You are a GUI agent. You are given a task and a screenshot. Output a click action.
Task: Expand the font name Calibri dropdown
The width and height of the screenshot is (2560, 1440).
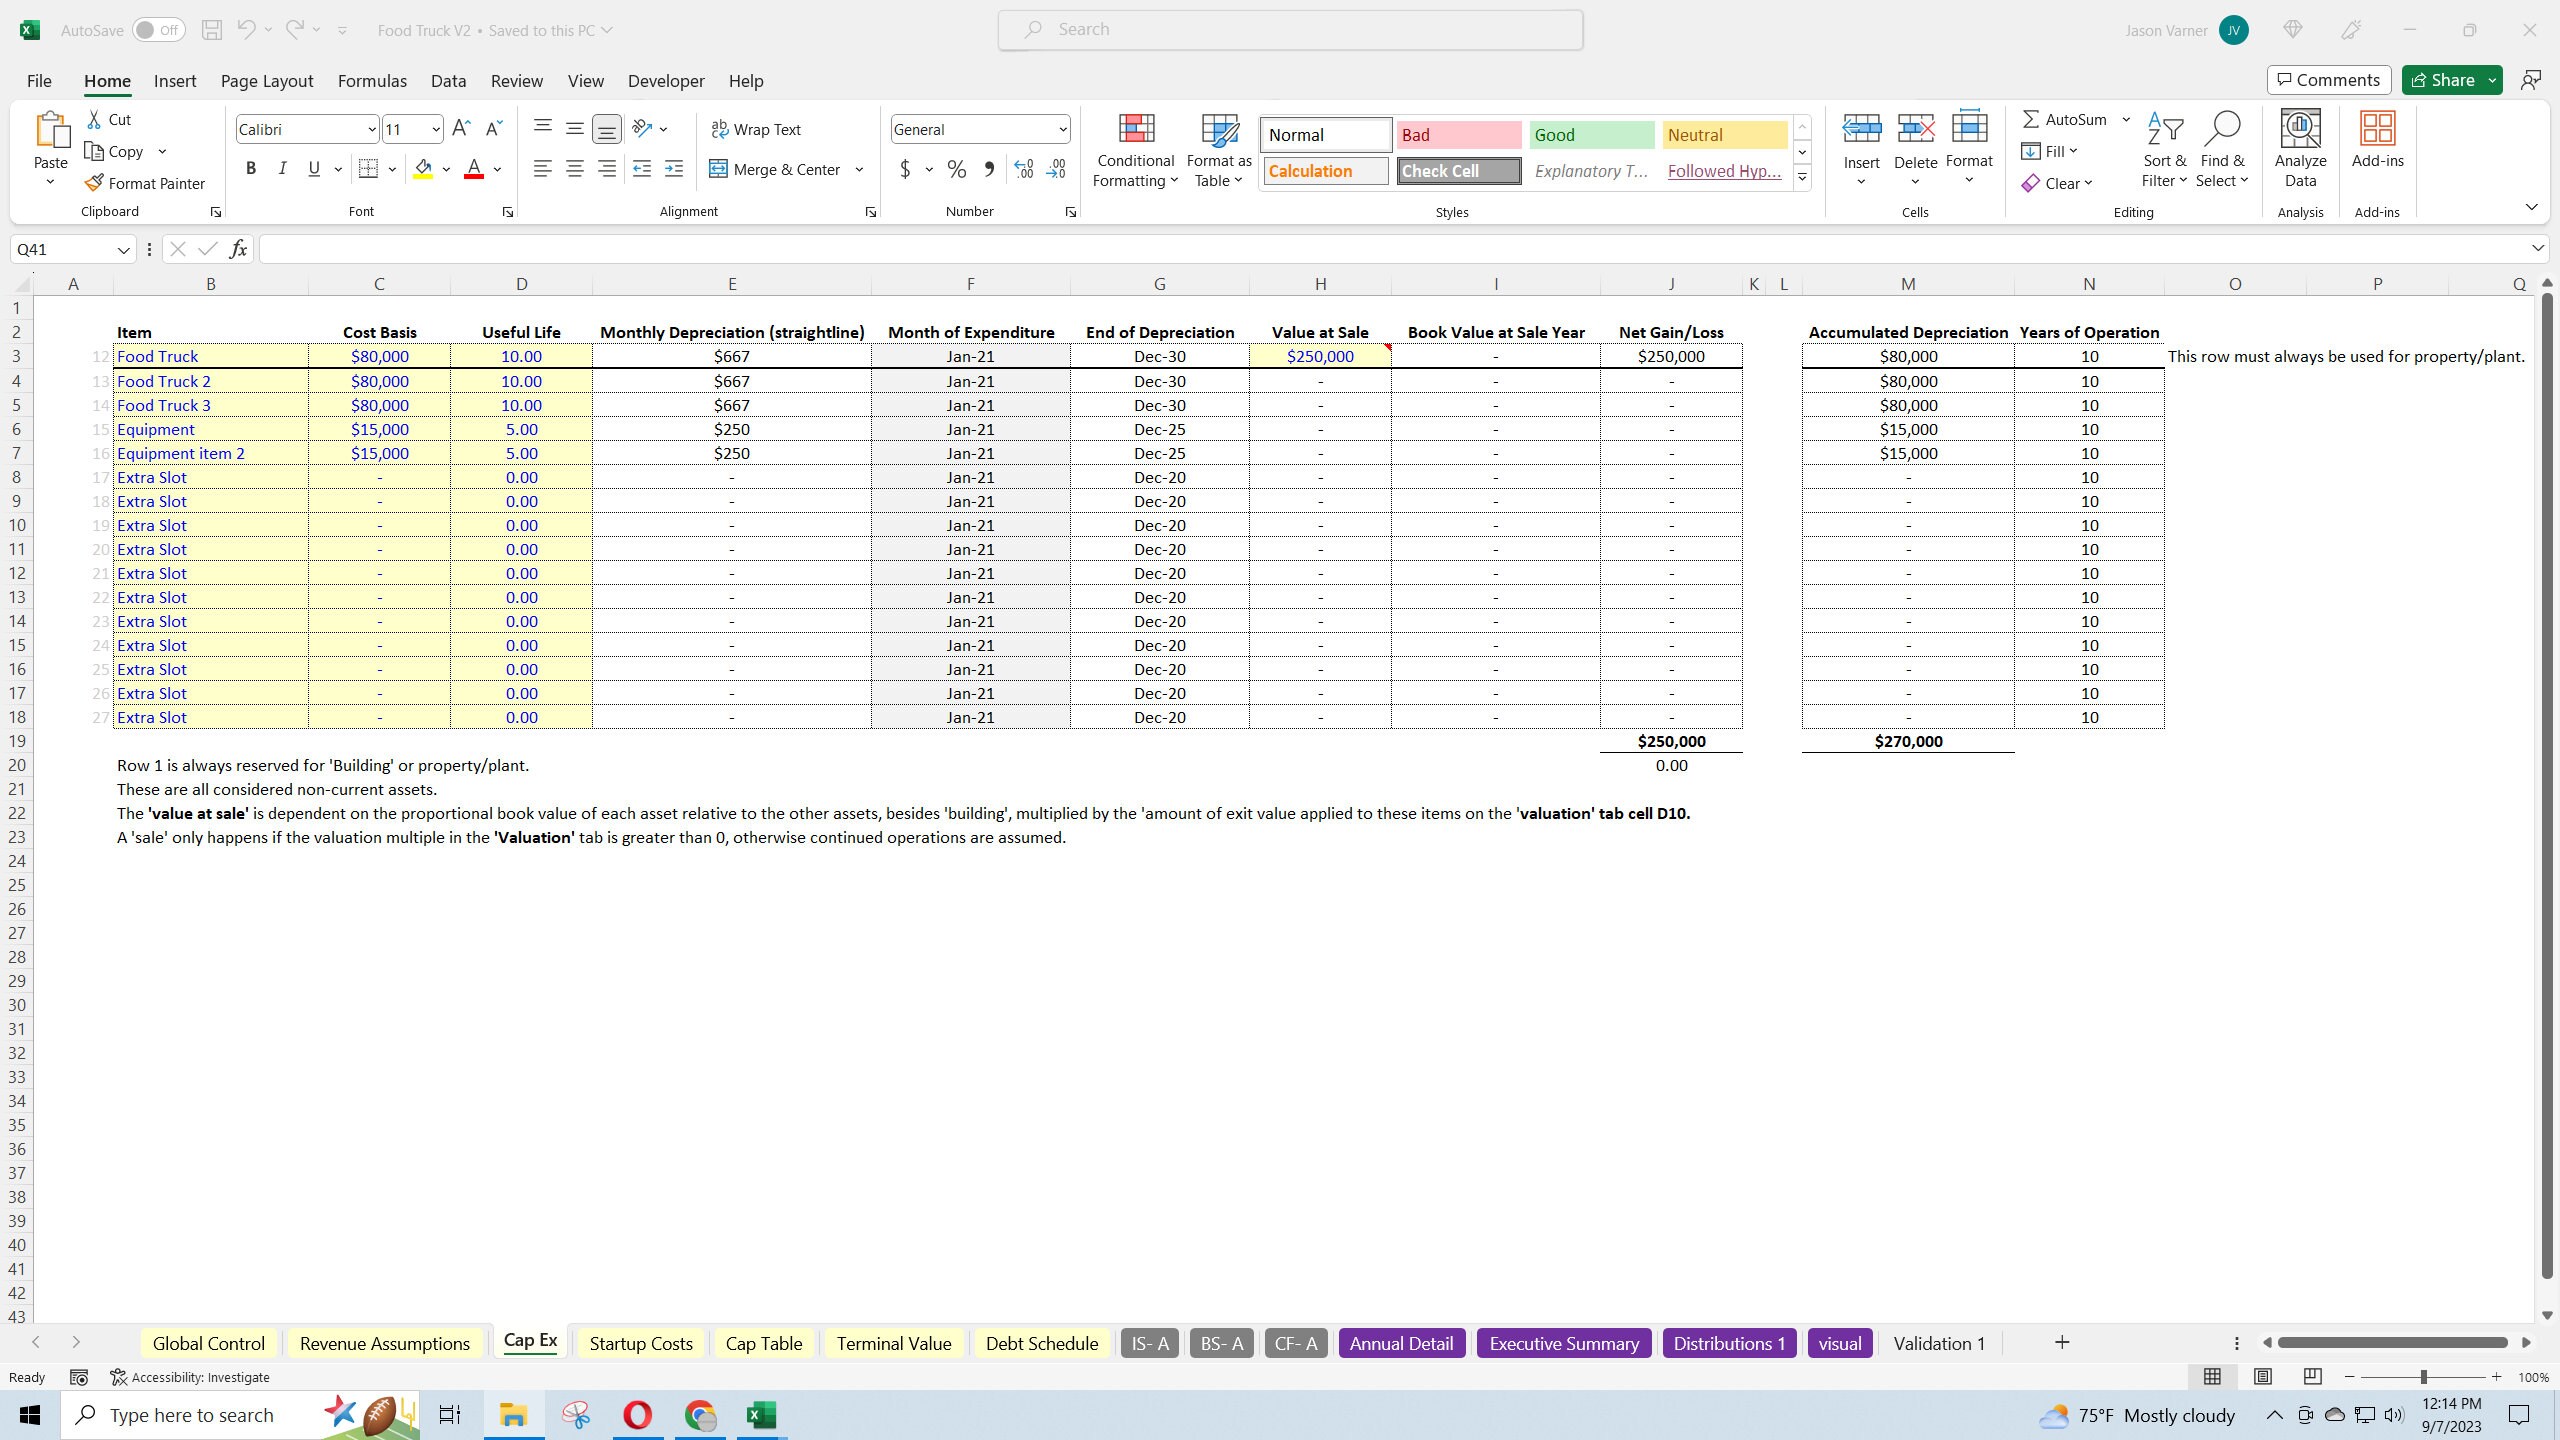click(x=371, y=129)
